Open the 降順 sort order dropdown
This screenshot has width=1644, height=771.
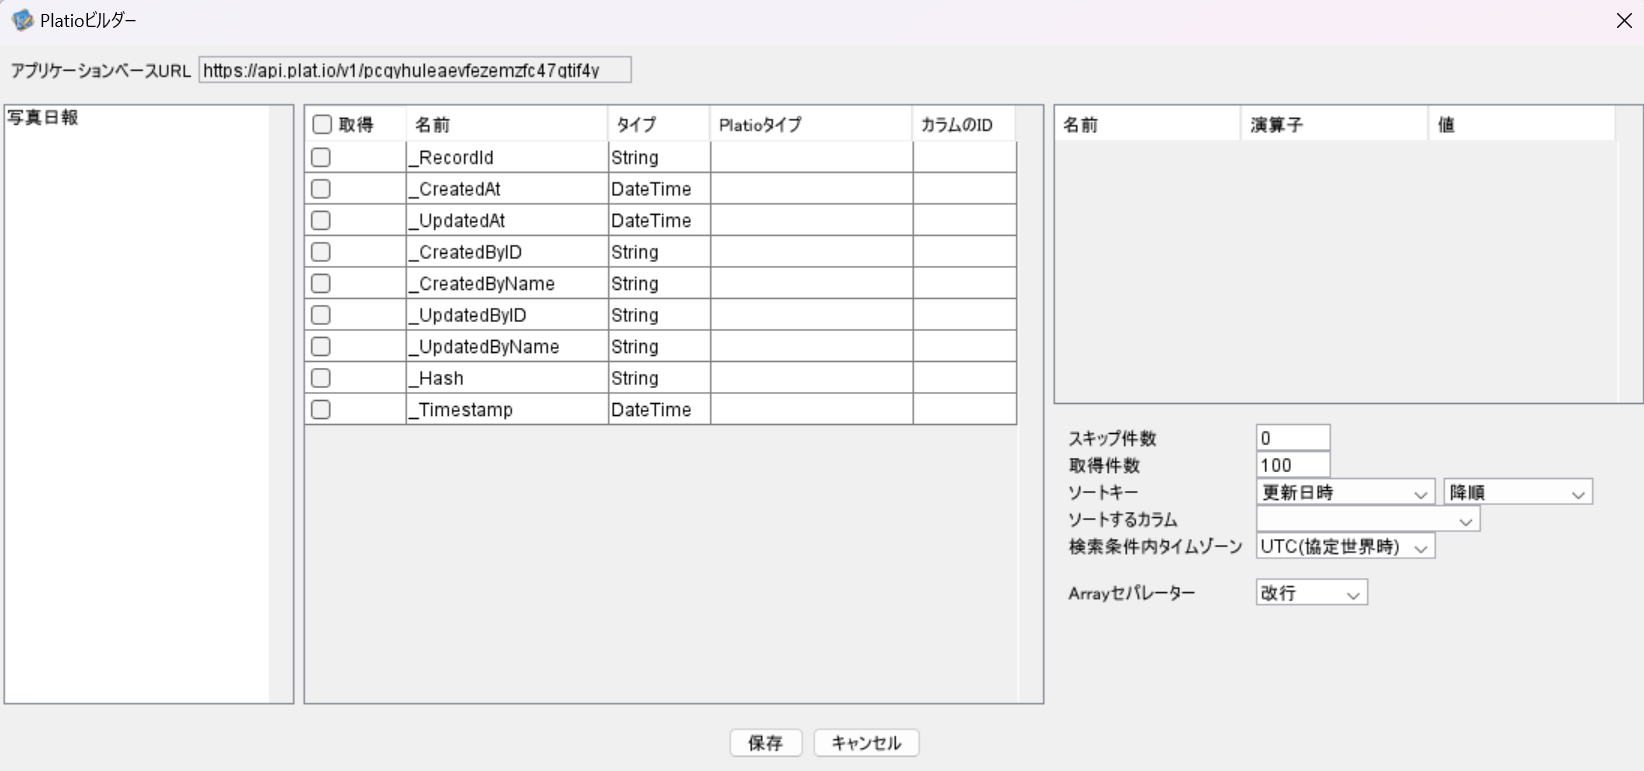(x=1518, y=492)
